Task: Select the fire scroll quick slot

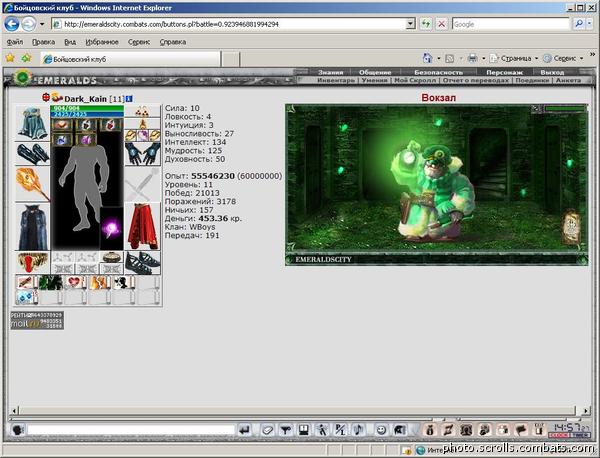Action: (x=99, y=282)
